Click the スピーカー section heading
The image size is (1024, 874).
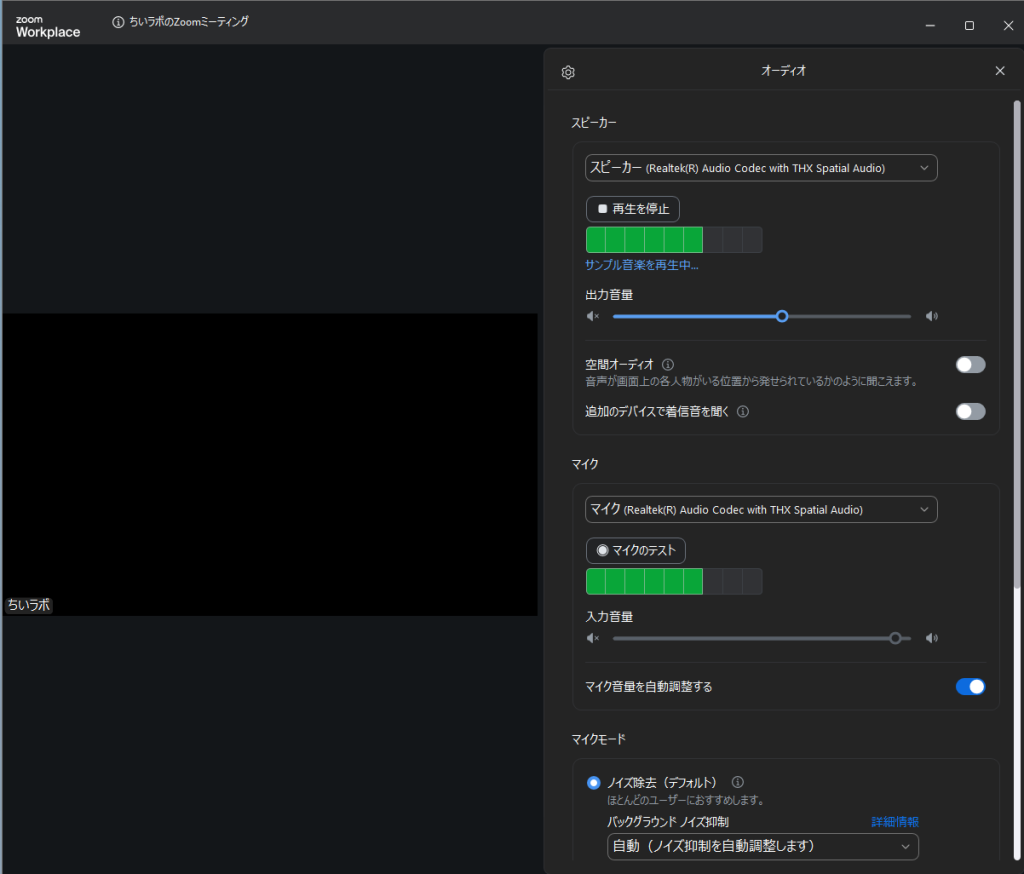coord(594,123)
